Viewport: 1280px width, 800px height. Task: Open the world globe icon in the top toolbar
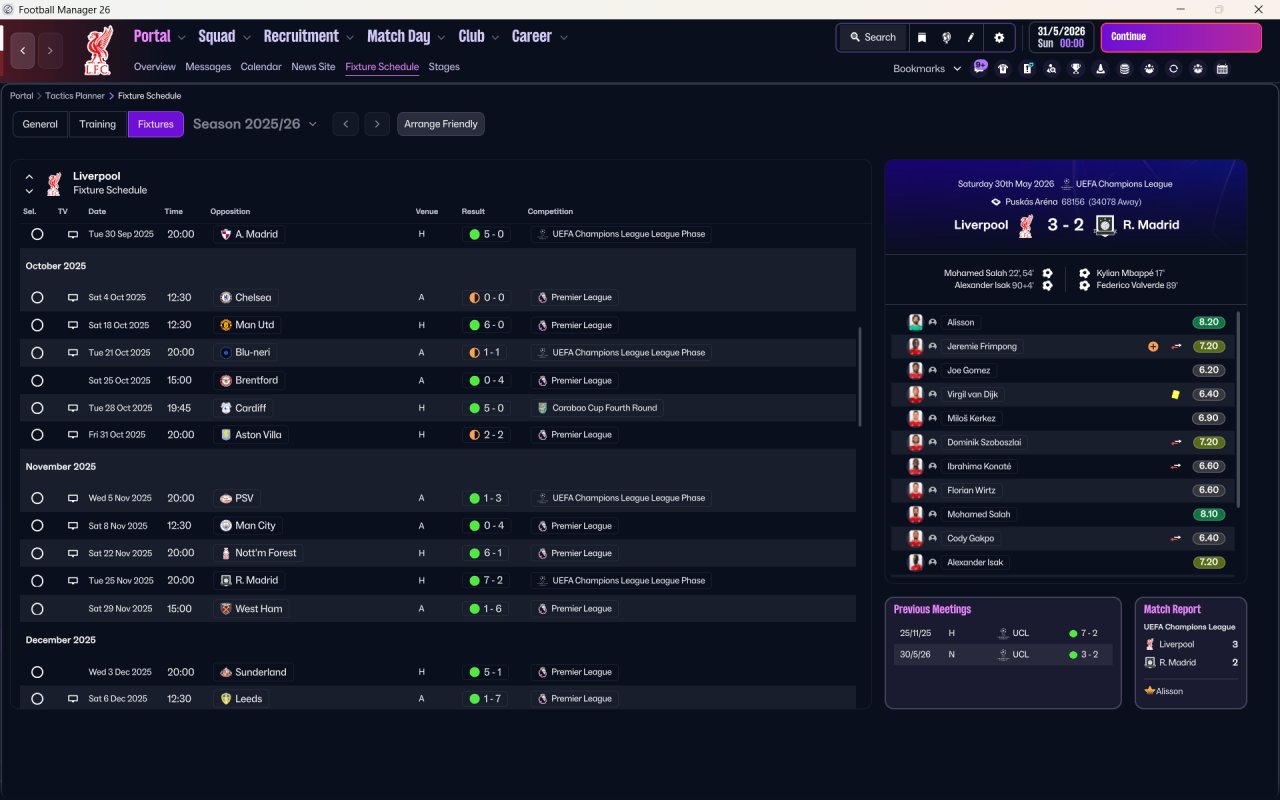pyautogui.click(x=946, y=37)
